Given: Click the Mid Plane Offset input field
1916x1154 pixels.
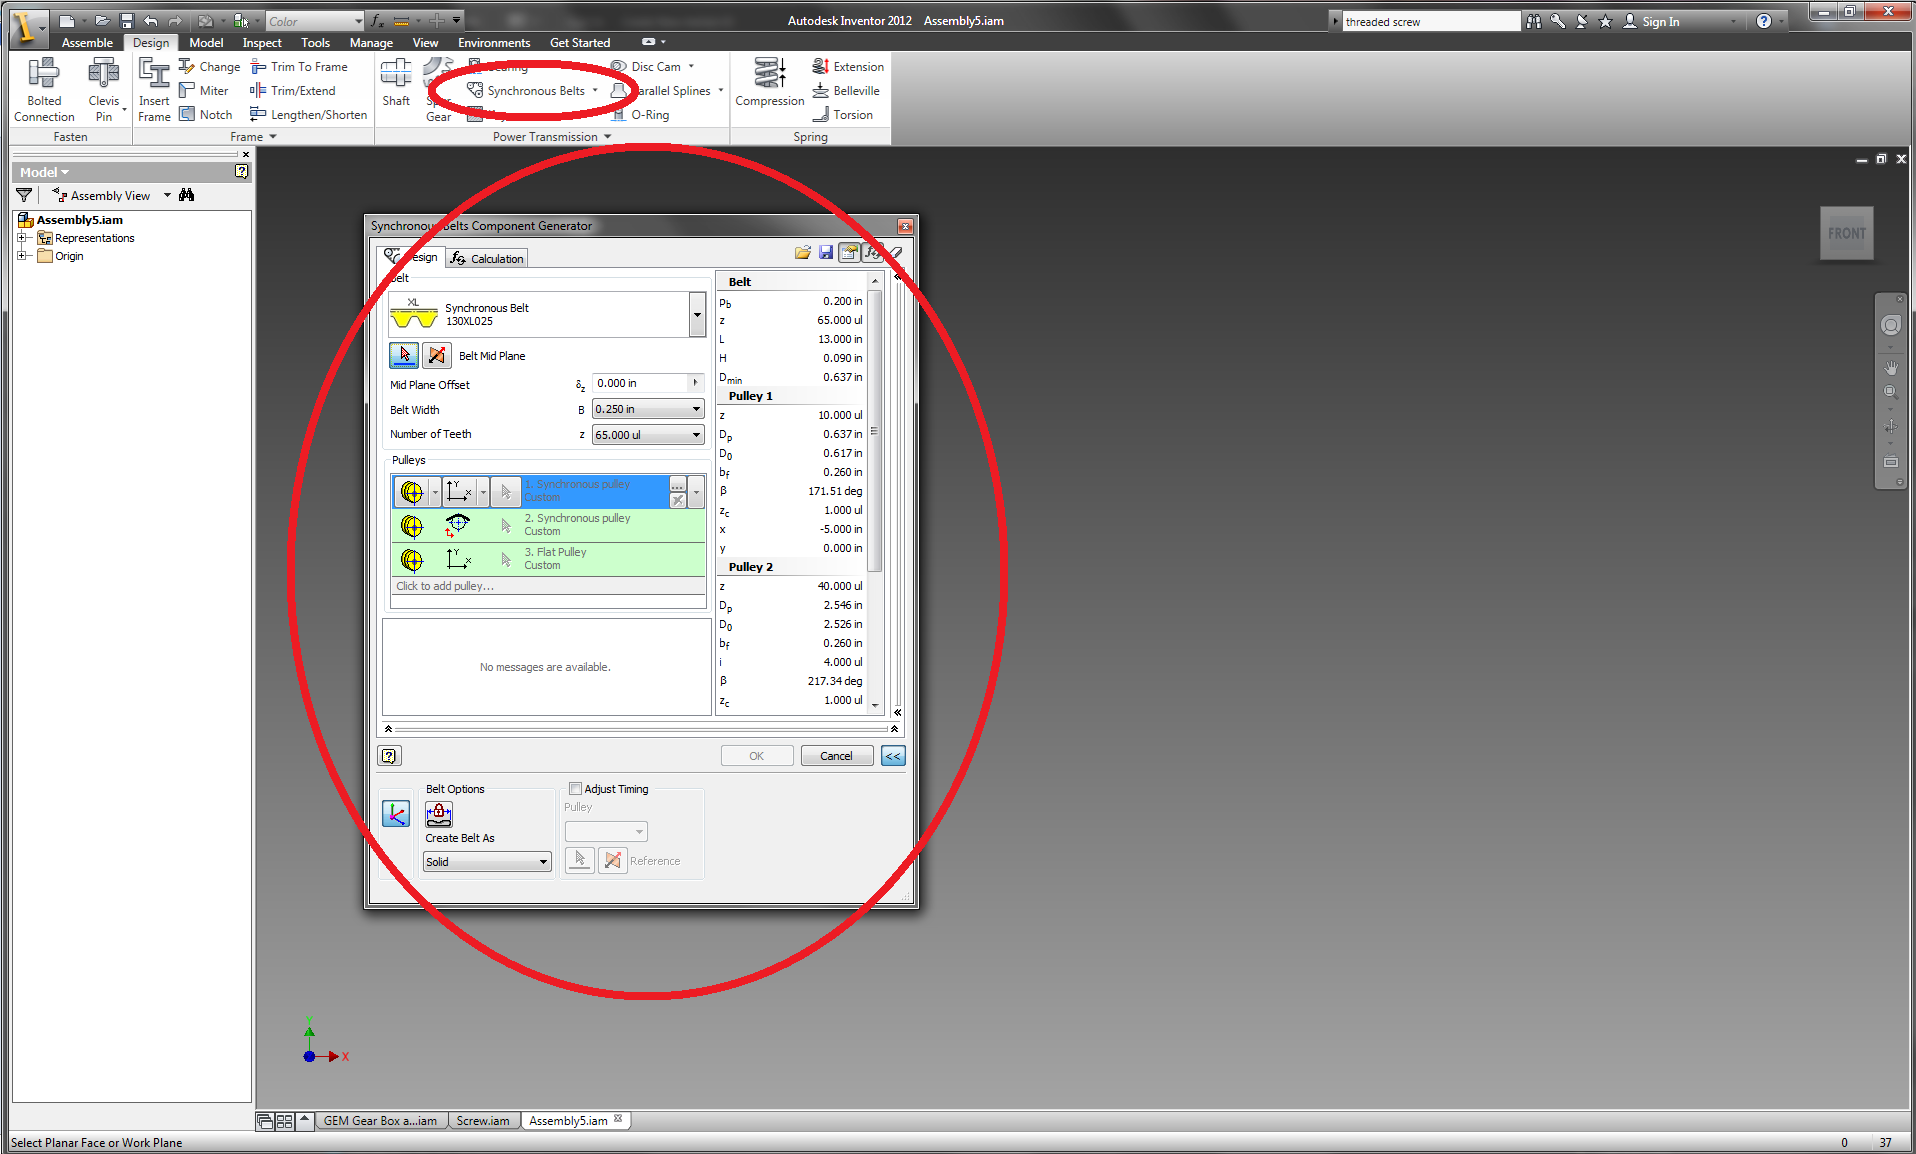Looking at the screenshot, I should coord(640,383).
